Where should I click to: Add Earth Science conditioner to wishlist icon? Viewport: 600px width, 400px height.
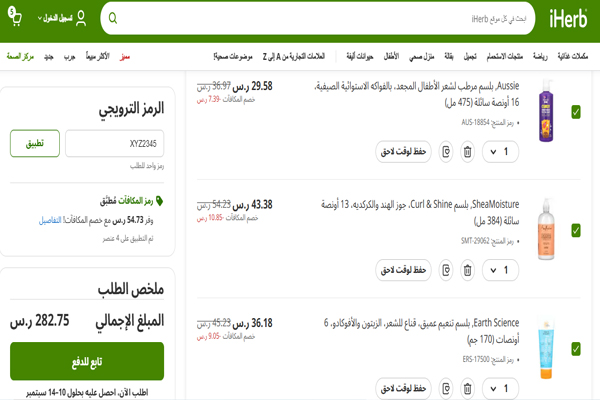tap(446, 389)
